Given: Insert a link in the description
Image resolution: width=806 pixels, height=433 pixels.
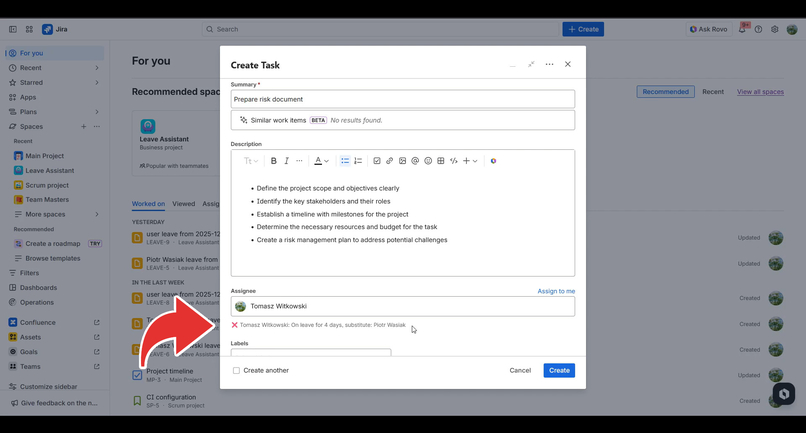Looking at the screenshot, I should point(390,161).
